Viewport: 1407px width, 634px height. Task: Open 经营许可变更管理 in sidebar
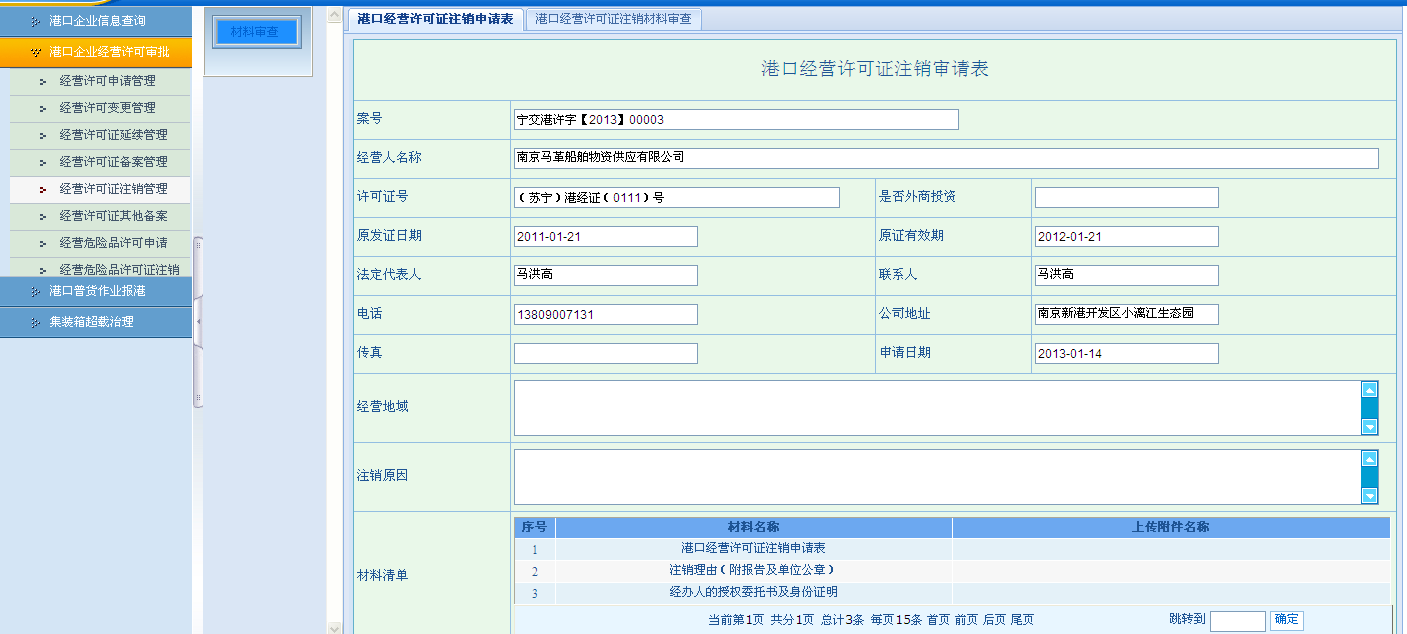click(107, 108)
